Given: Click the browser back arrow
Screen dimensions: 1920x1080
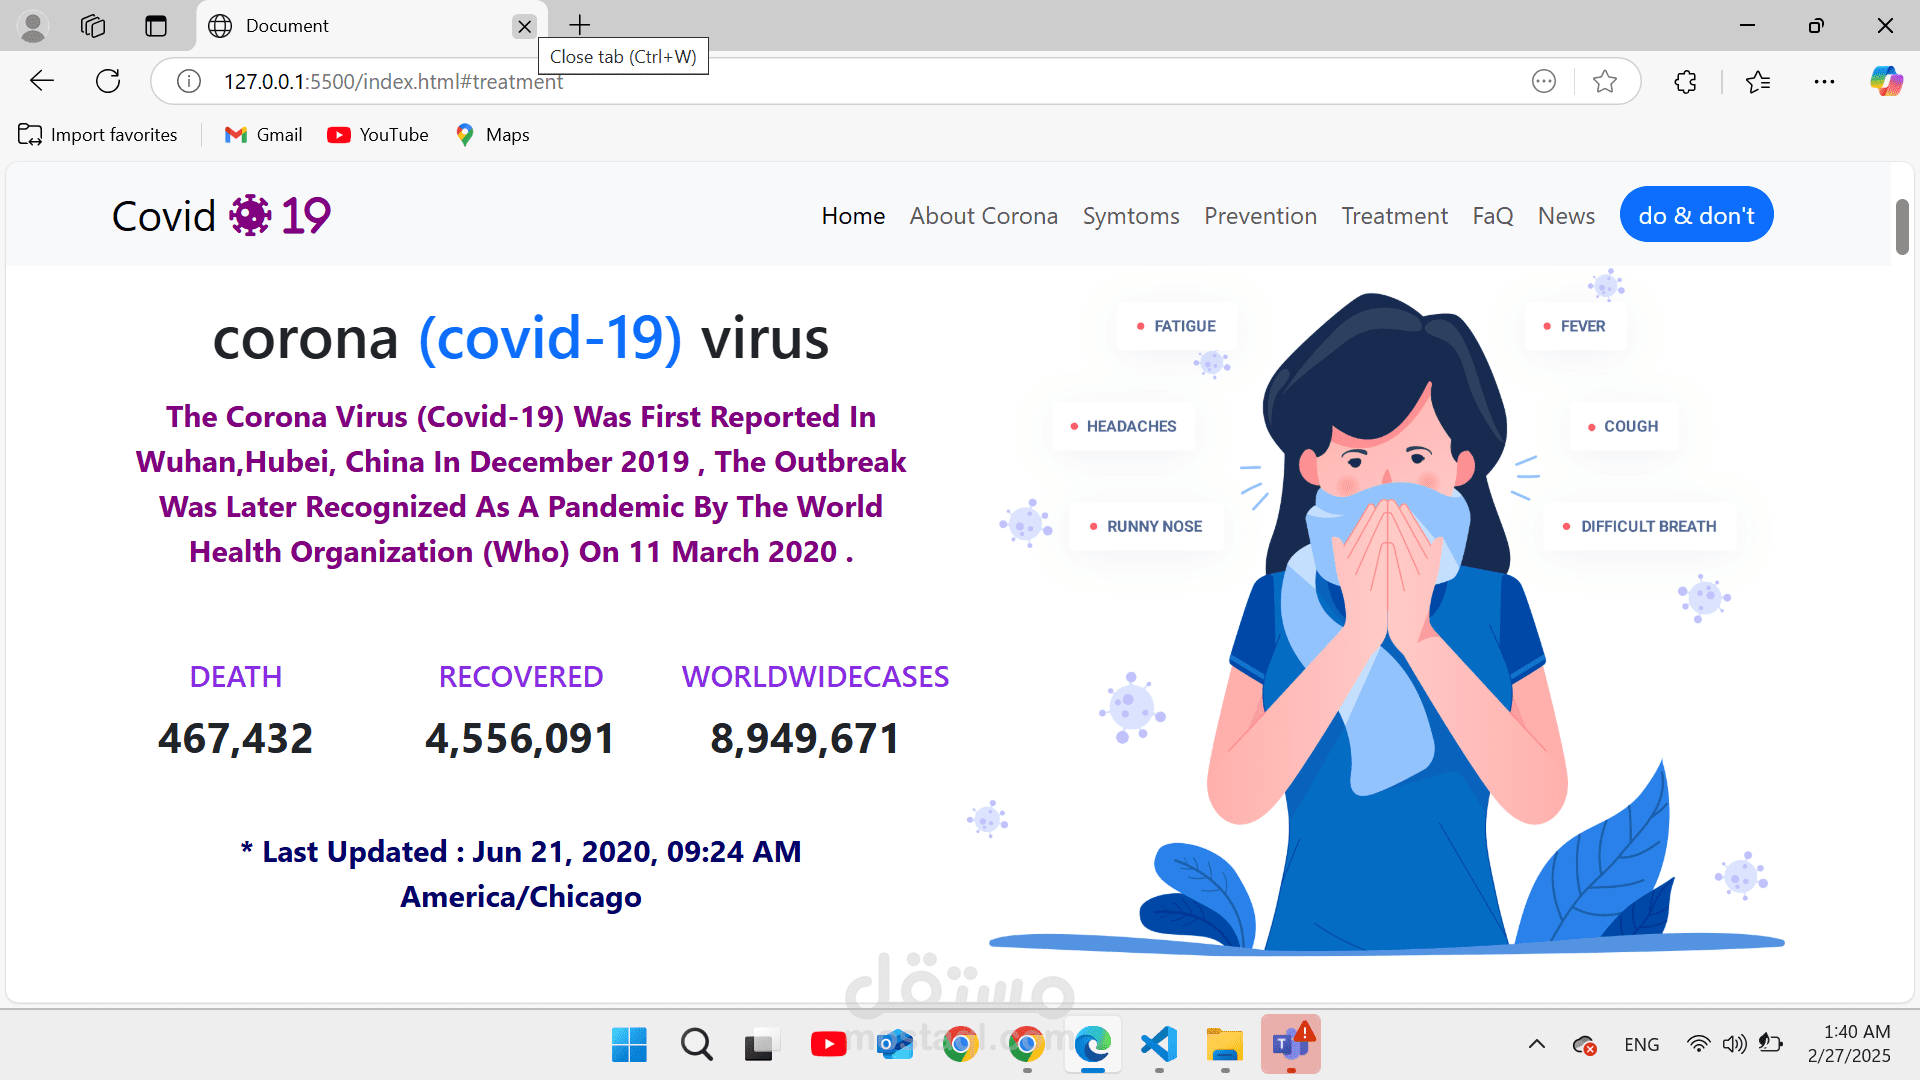Looking at the screenshot, I should [x=42, y=81].
